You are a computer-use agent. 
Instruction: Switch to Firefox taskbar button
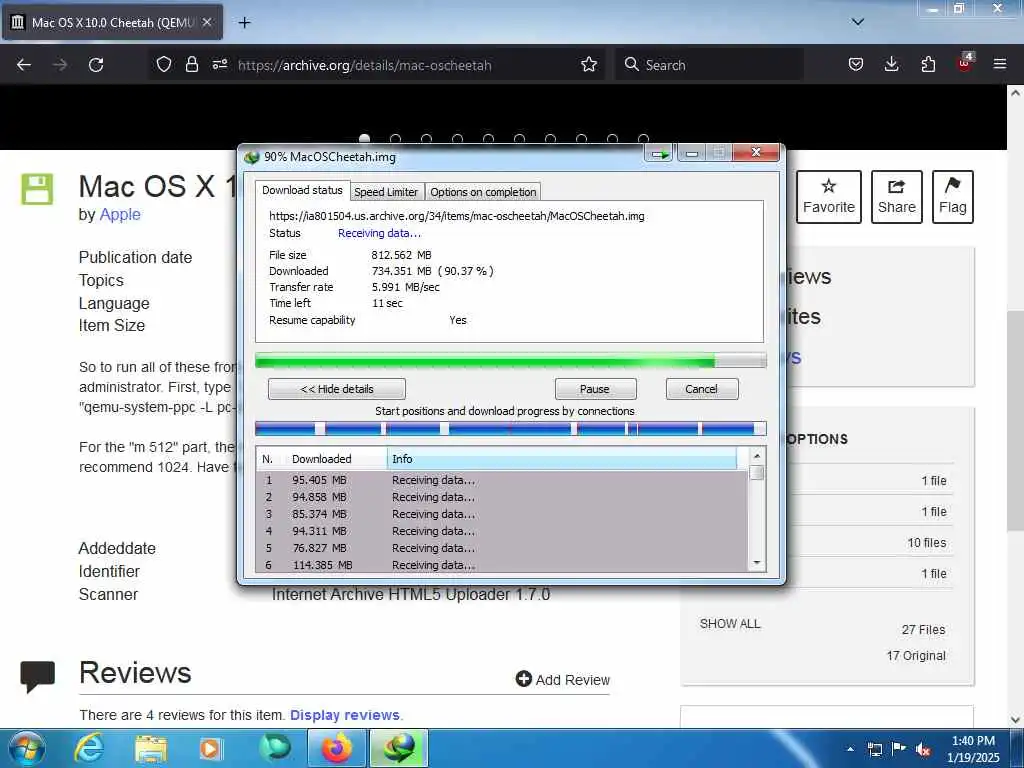pos(336,748)
